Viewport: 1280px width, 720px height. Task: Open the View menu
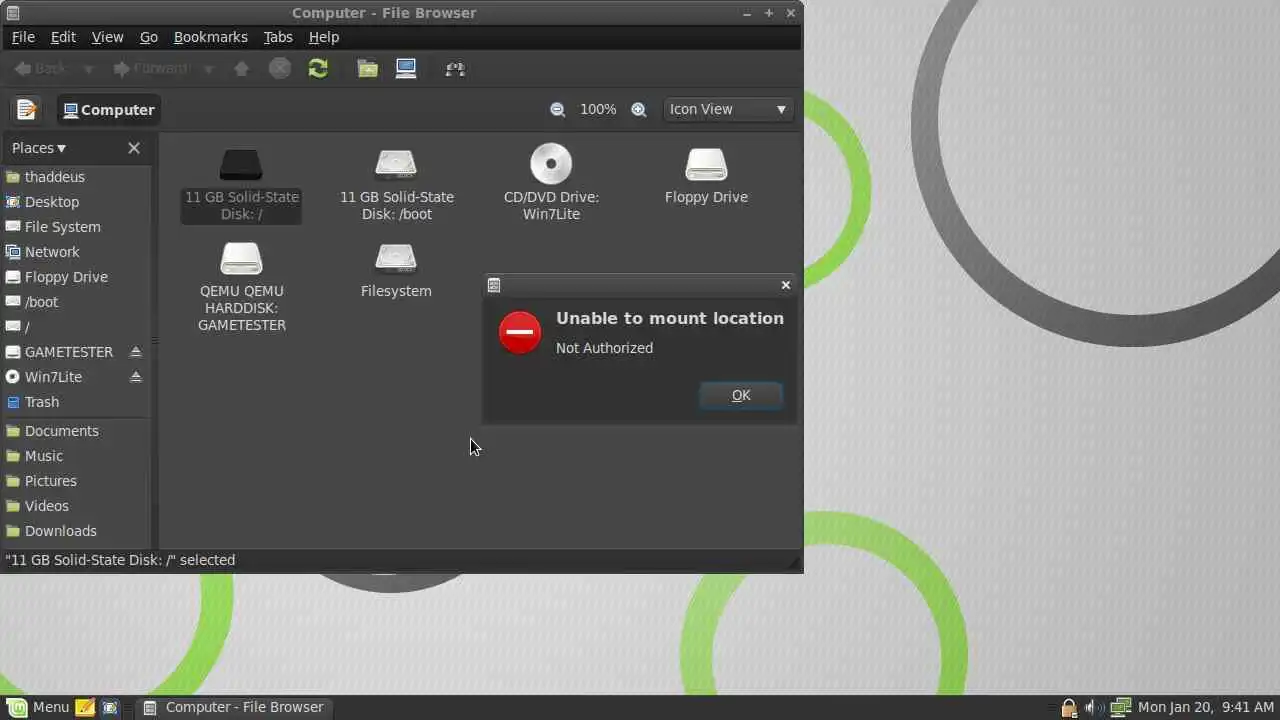click(107, 37)
